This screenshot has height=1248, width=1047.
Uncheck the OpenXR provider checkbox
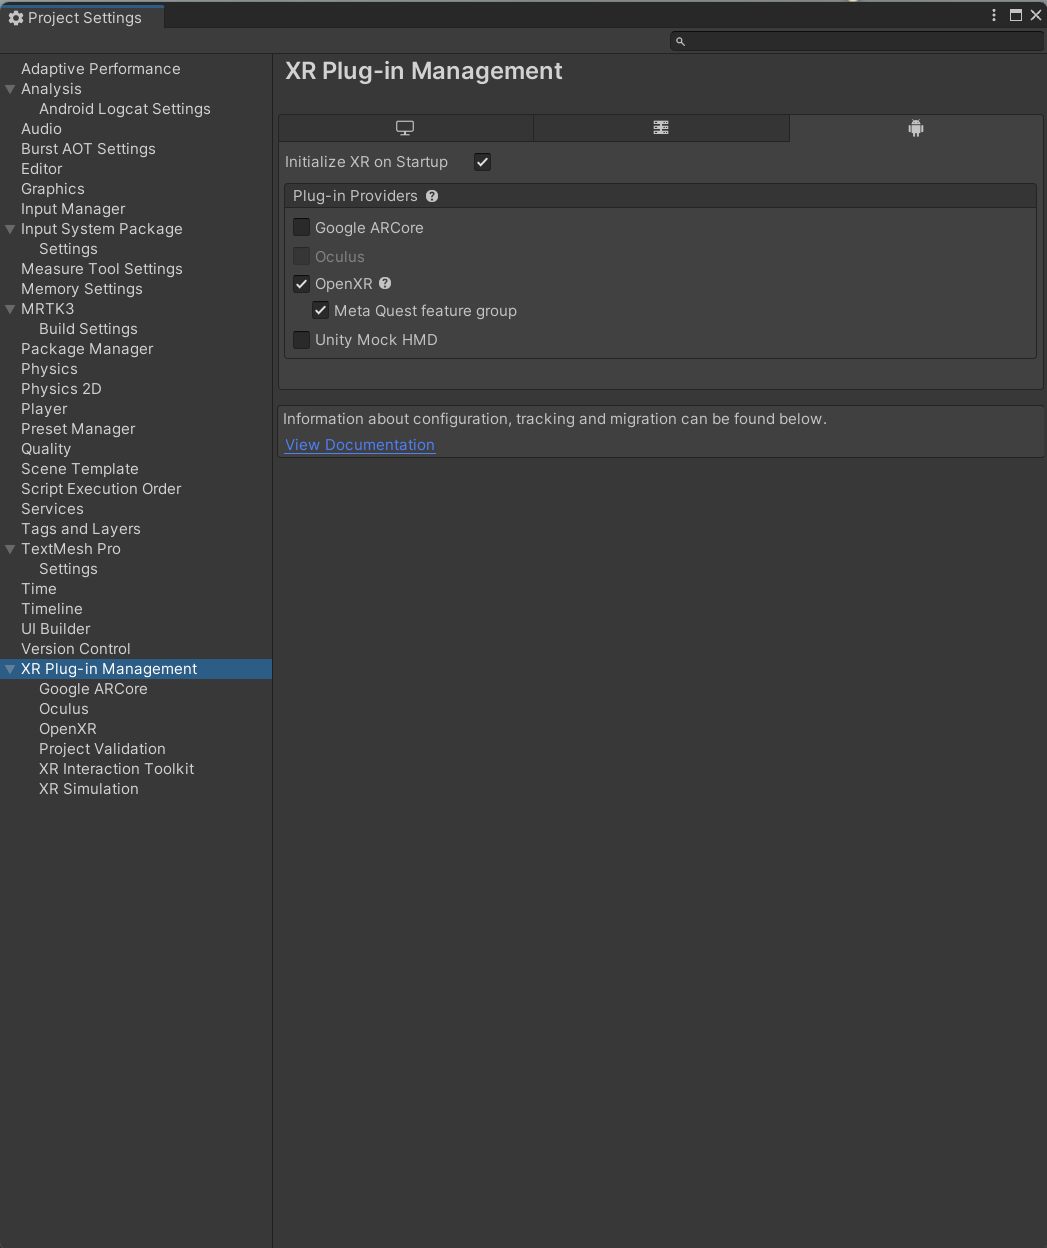pyautogui.click(x=301, y=283)
